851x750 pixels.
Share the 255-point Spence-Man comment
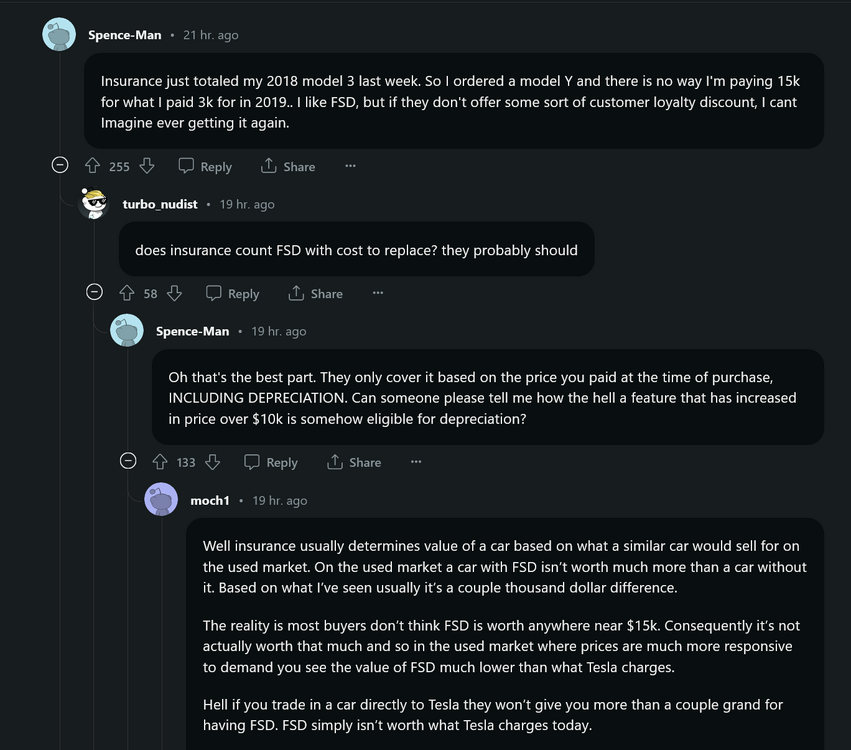288,166
